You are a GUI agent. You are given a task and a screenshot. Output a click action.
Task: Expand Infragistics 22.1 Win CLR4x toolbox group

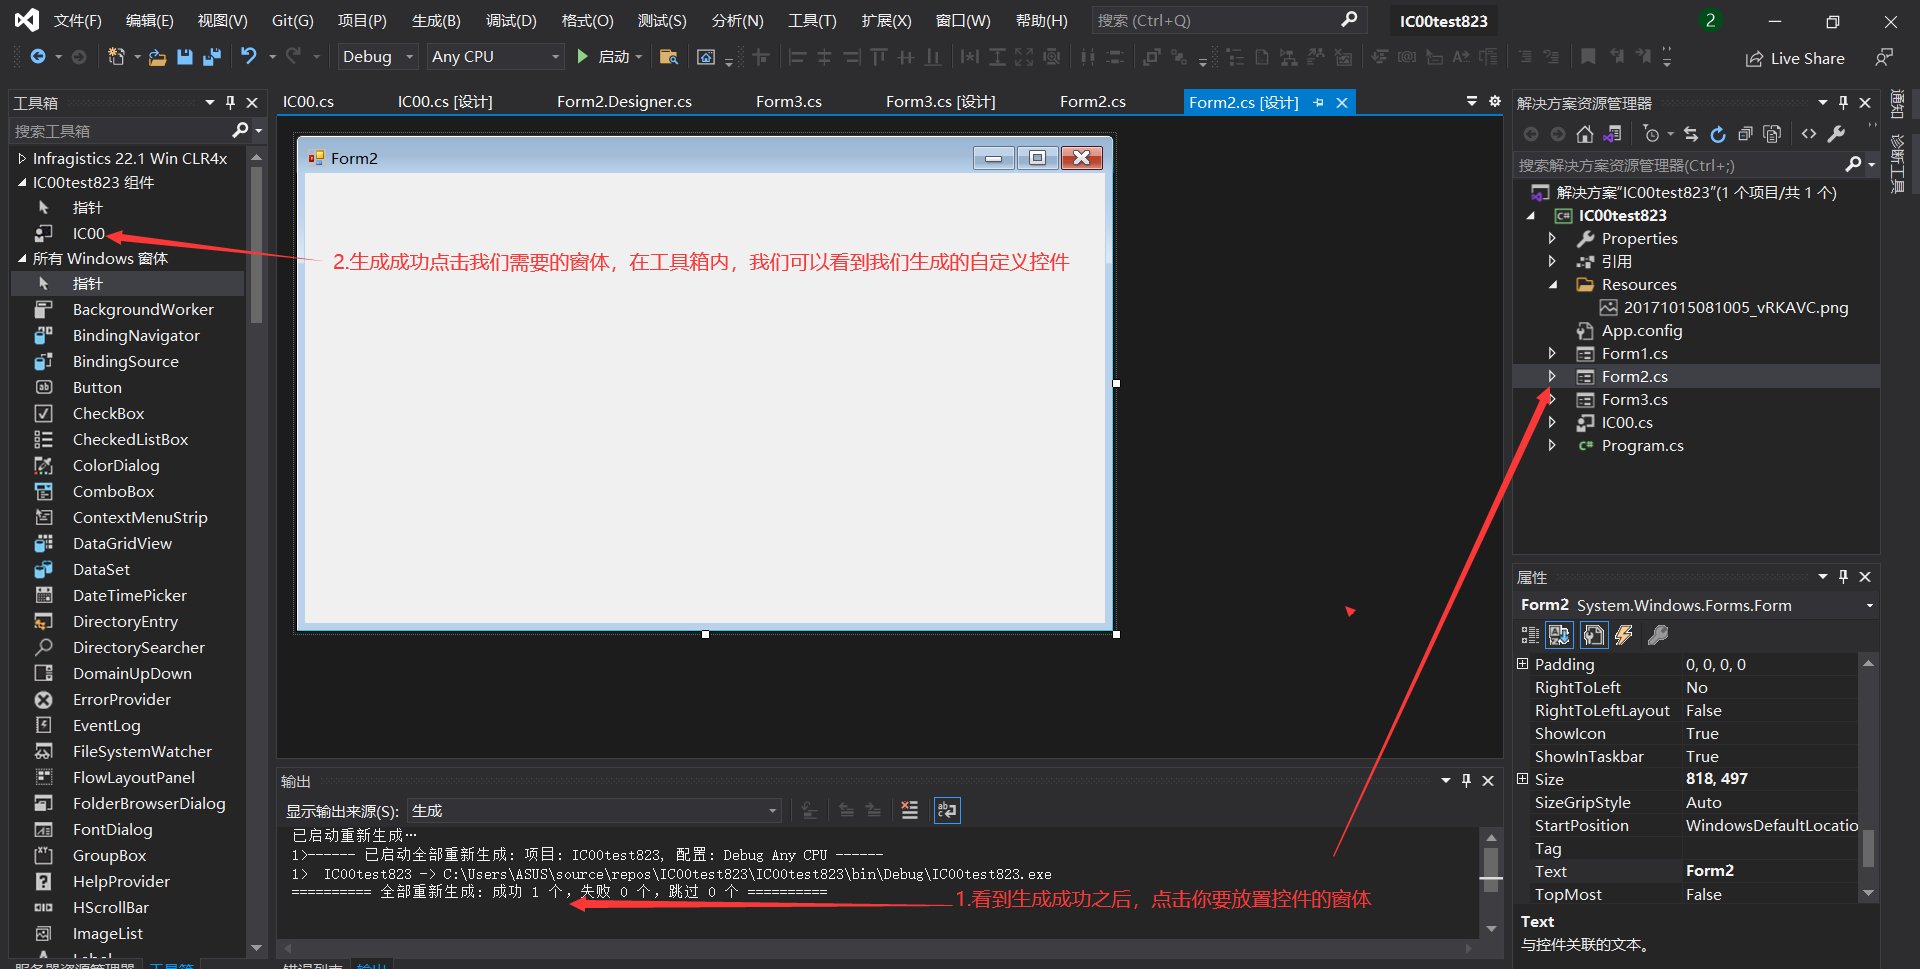(23, 159)
